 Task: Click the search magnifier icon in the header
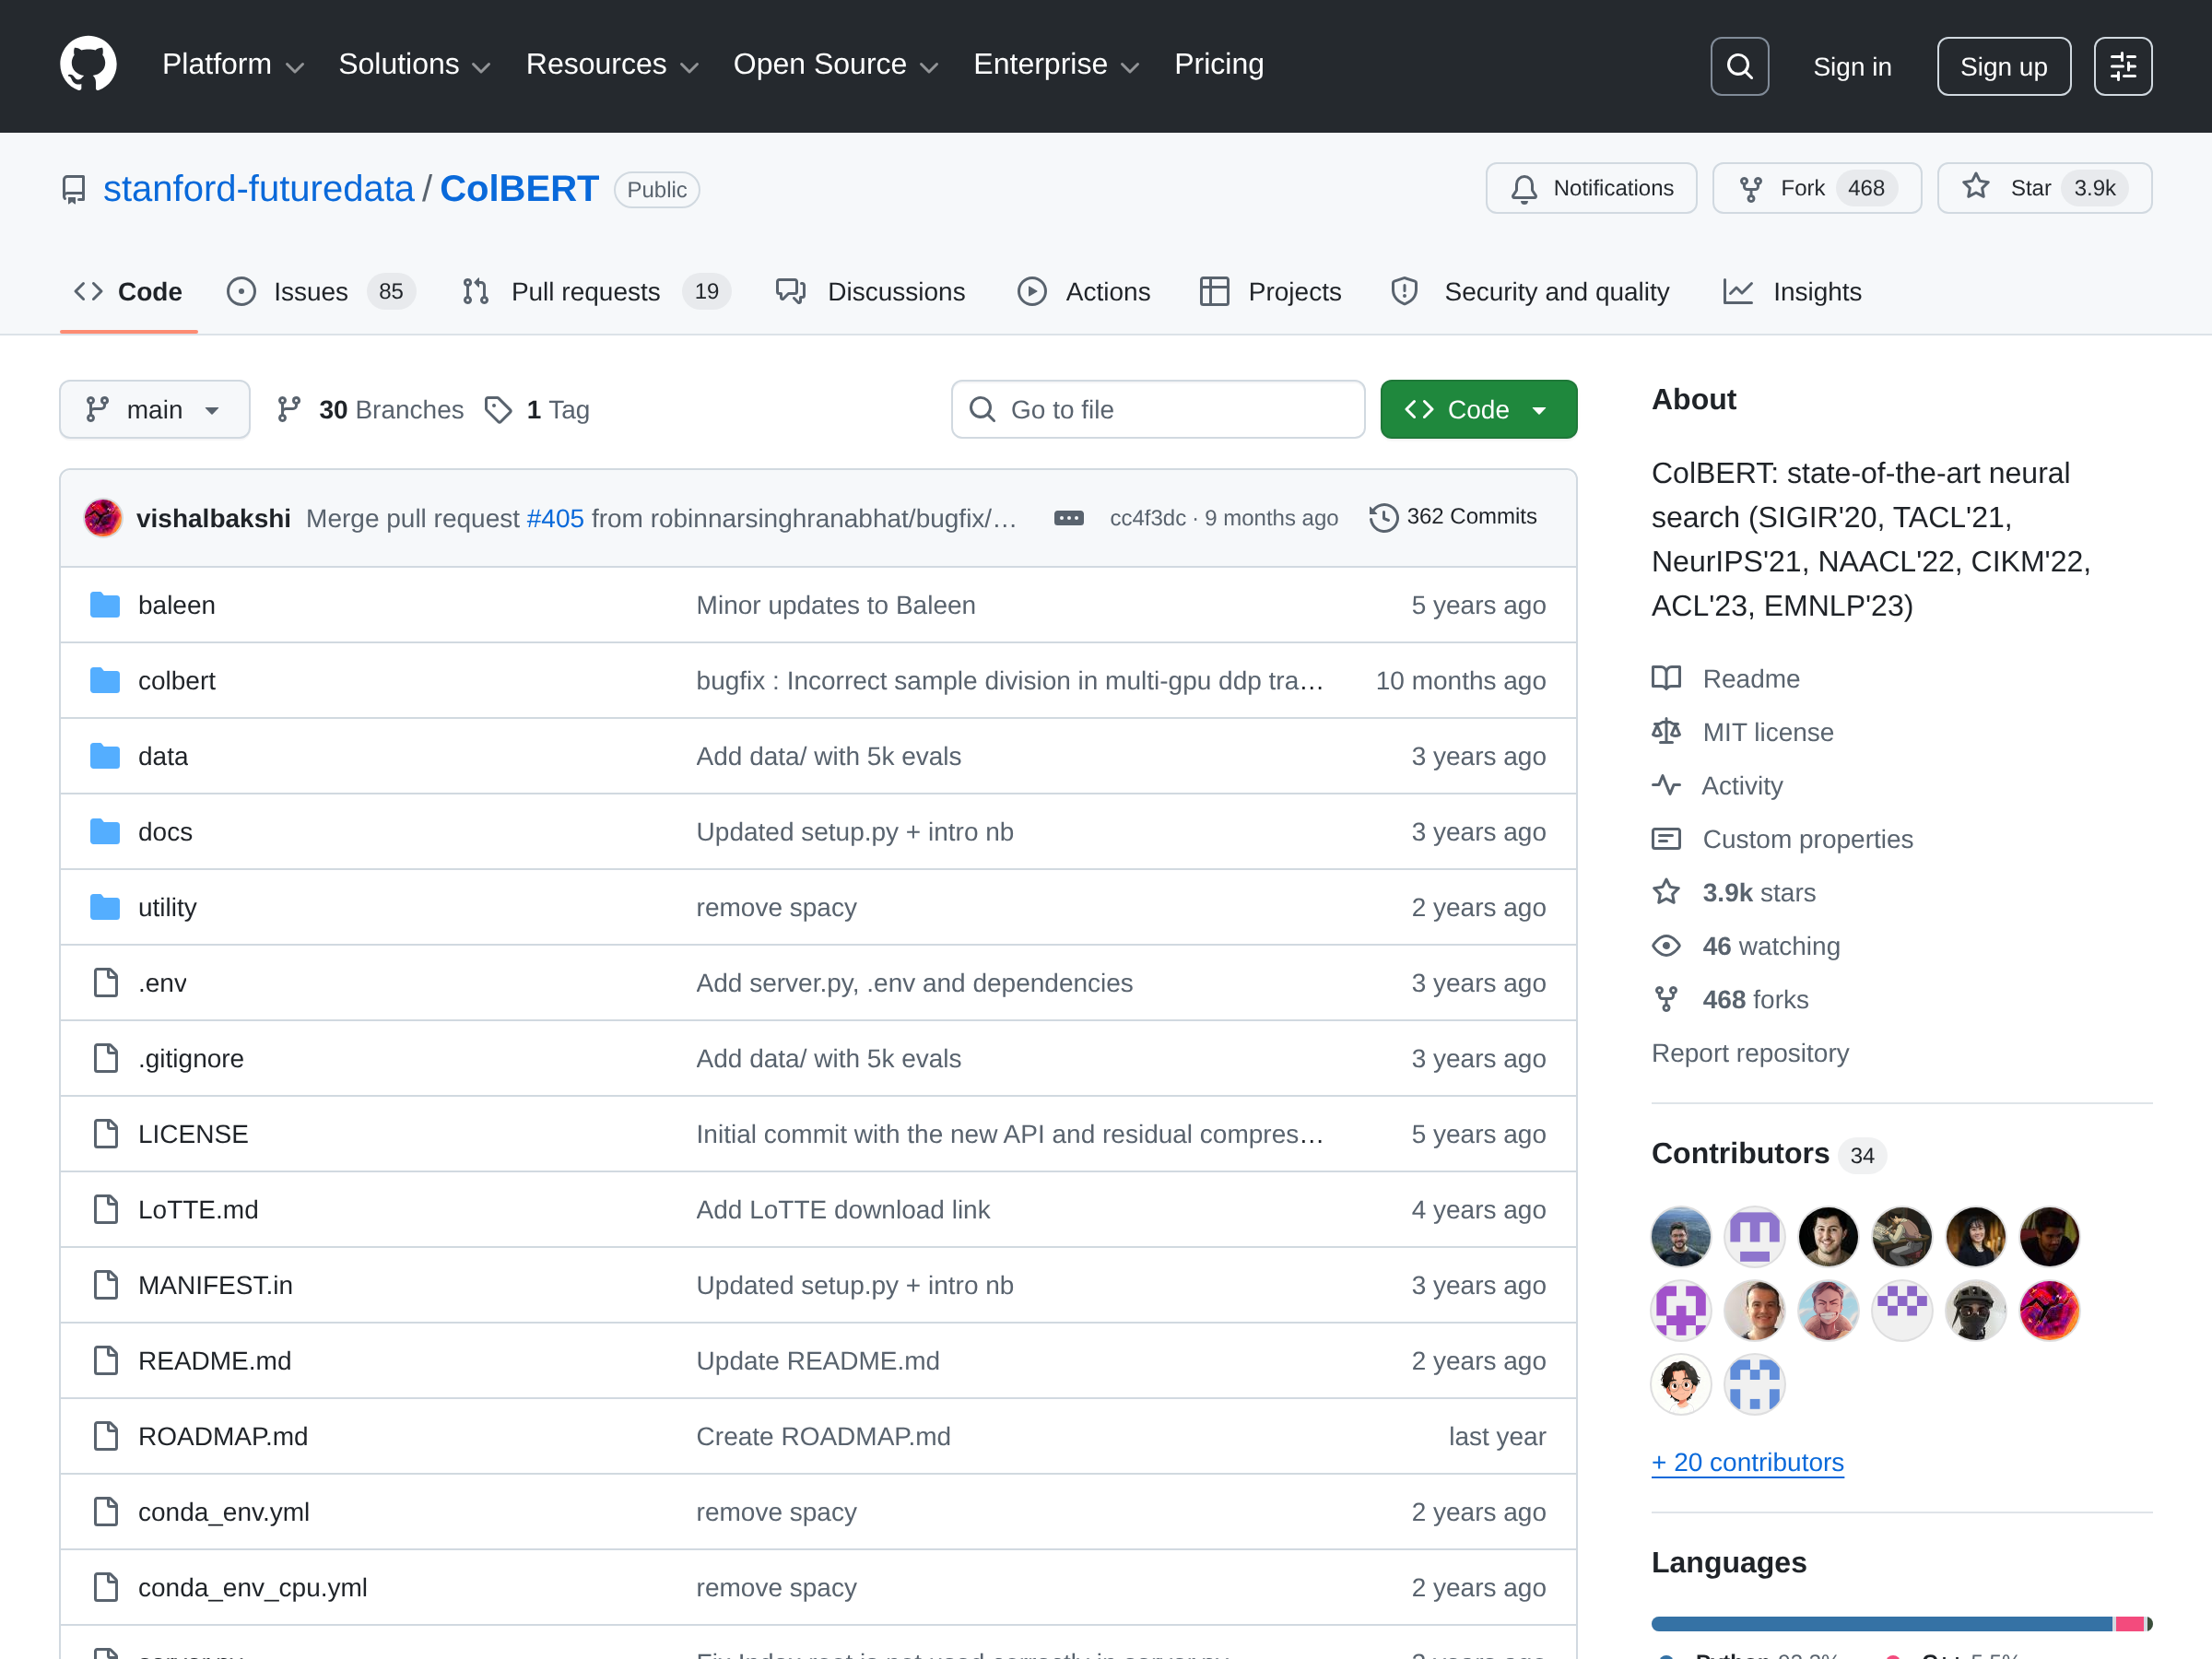coord(1739,66)
